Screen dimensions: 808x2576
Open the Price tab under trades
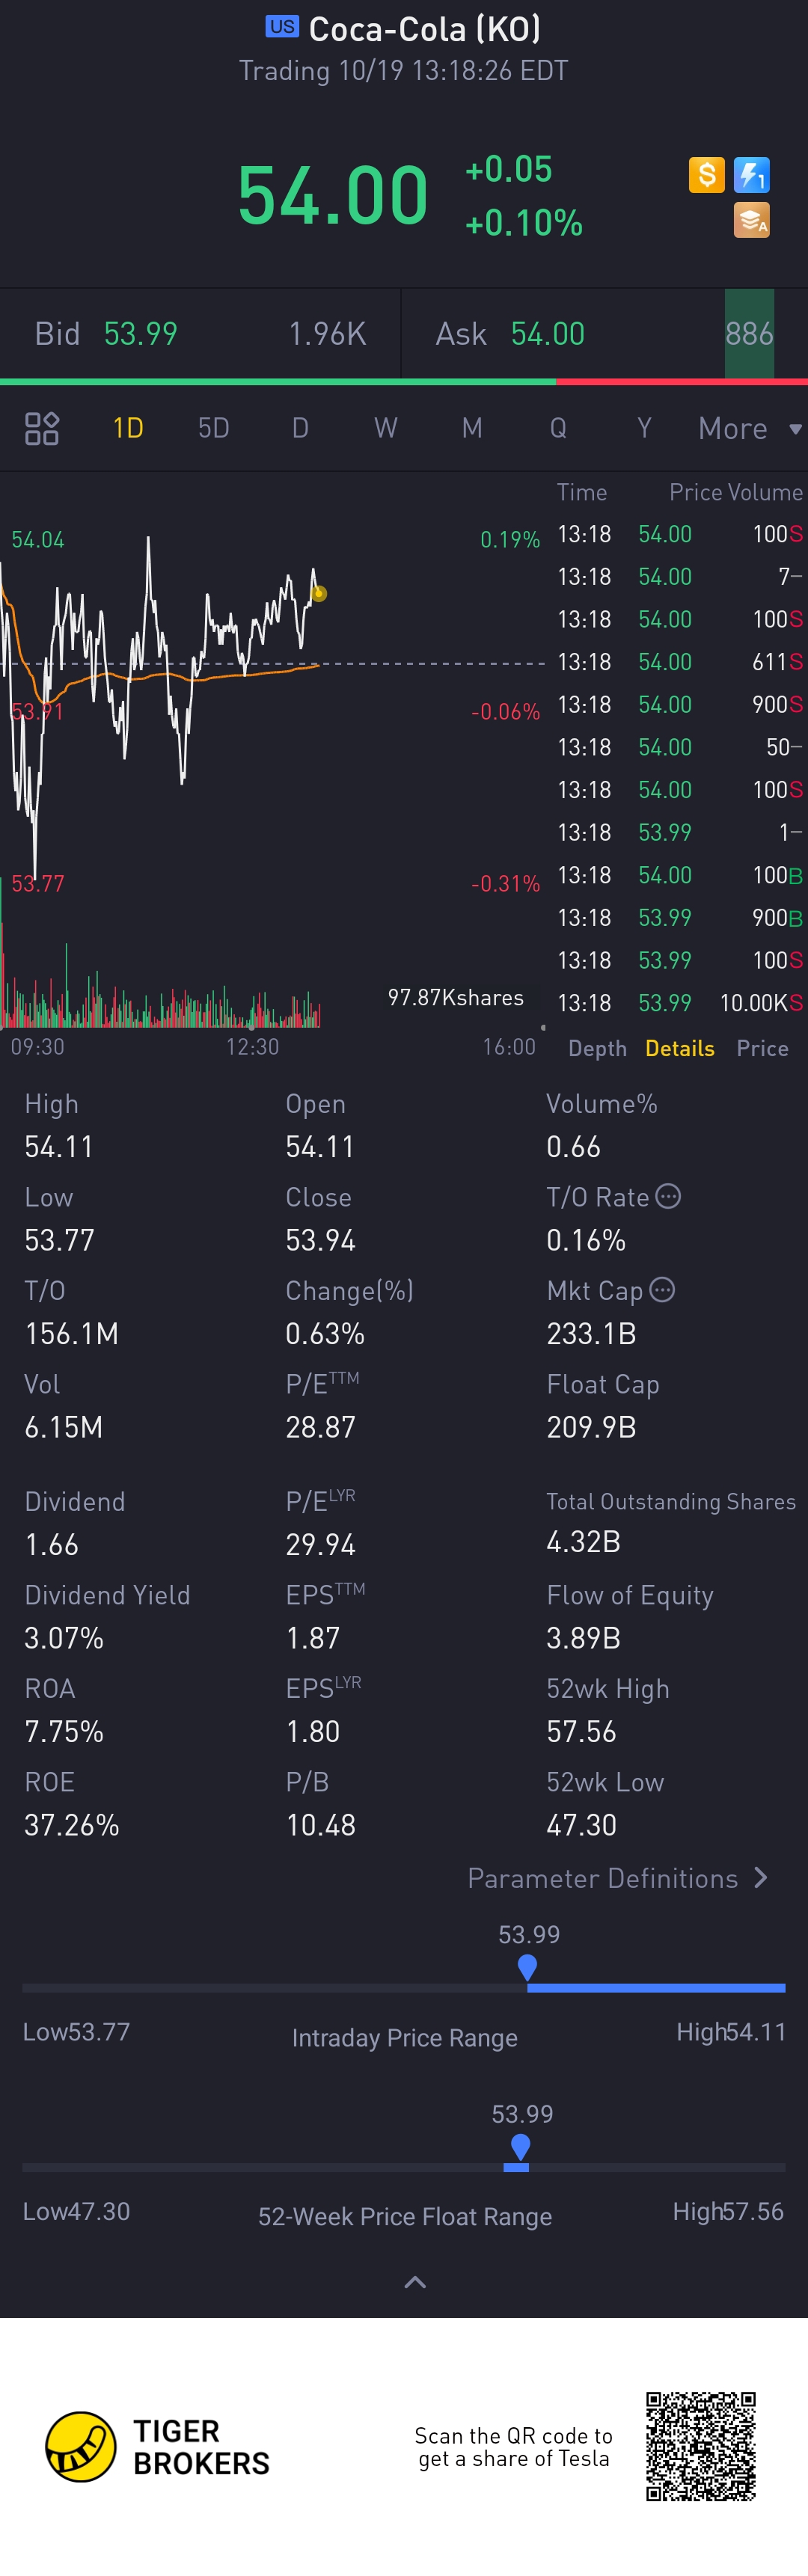[x=762, y=1048]
